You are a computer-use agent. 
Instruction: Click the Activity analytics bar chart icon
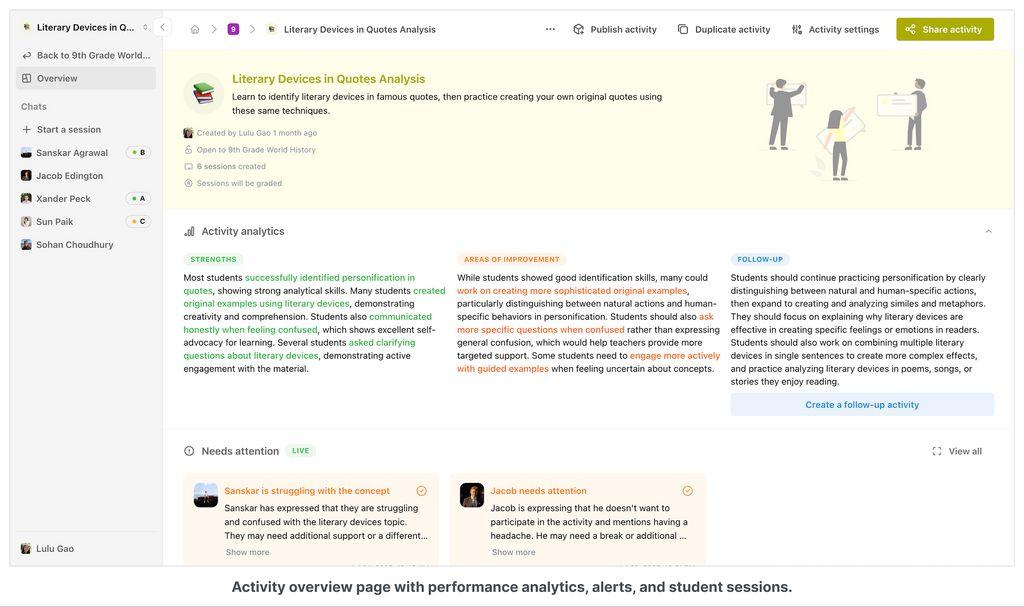coord(189,231)
